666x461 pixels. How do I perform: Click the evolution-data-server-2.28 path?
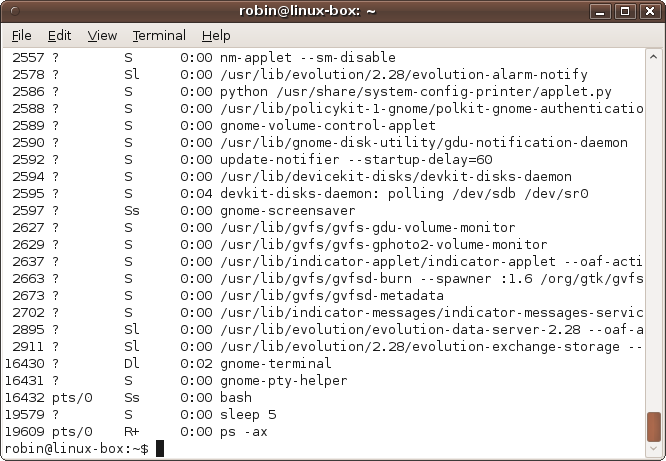pos(432,329)
